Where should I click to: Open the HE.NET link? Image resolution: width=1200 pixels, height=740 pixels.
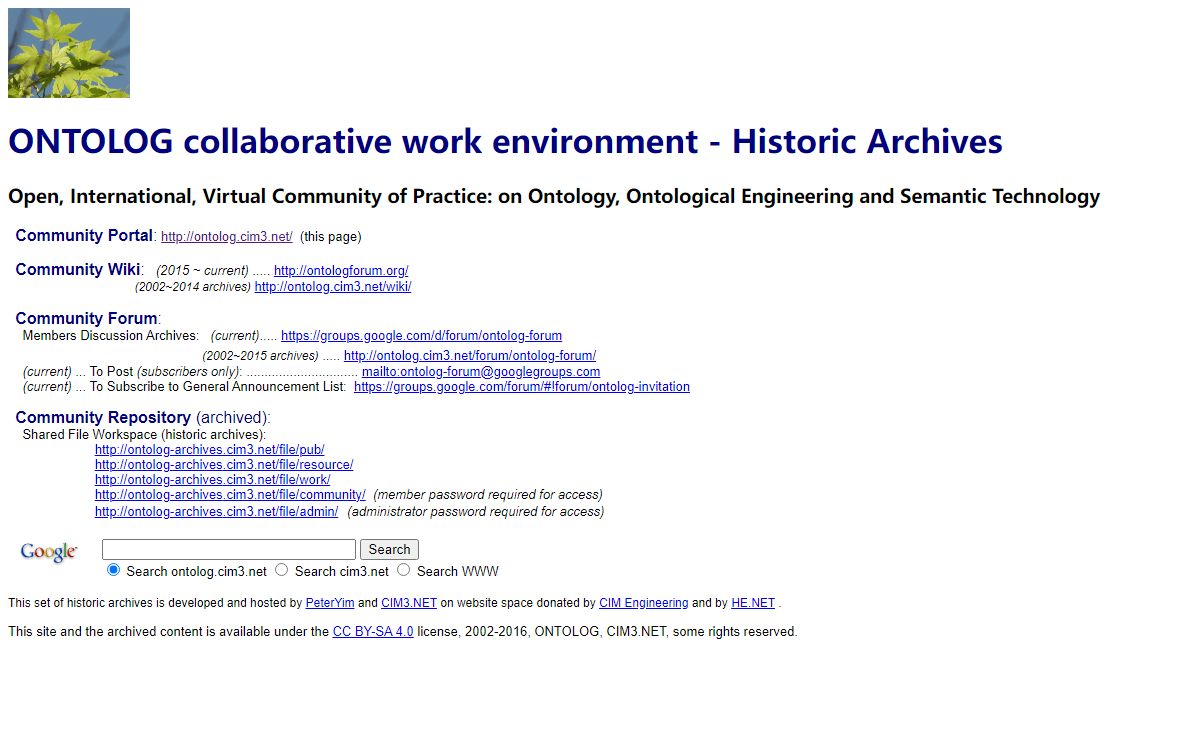tap(753, 603)
